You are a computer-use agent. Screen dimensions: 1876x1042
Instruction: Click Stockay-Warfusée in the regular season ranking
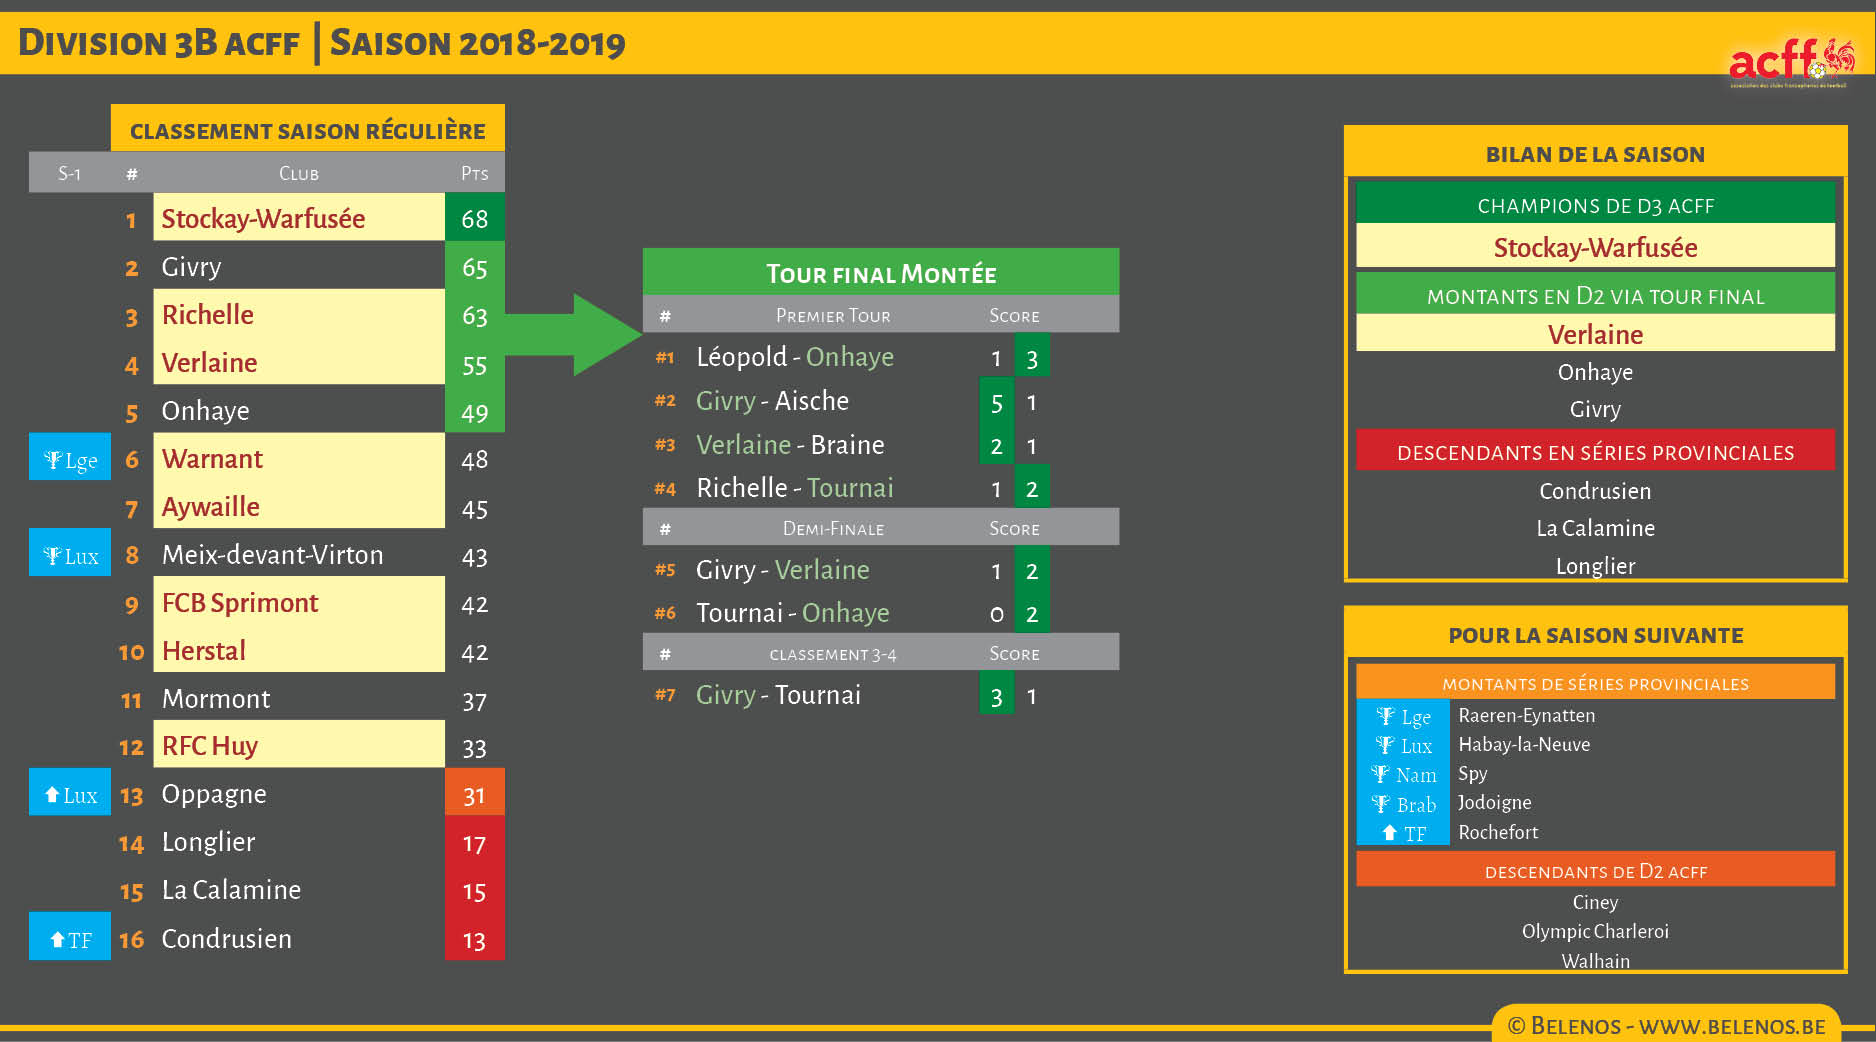263,218
